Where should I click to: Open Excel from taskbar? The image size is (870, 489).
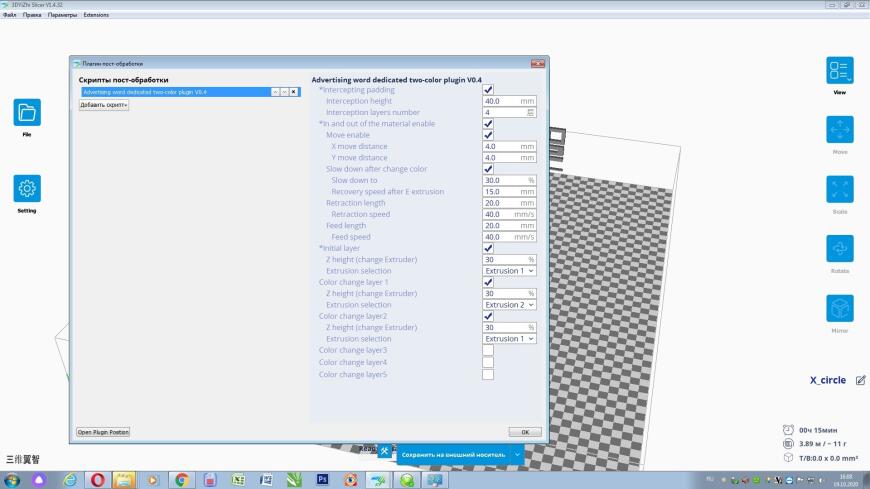click(238, 480)
